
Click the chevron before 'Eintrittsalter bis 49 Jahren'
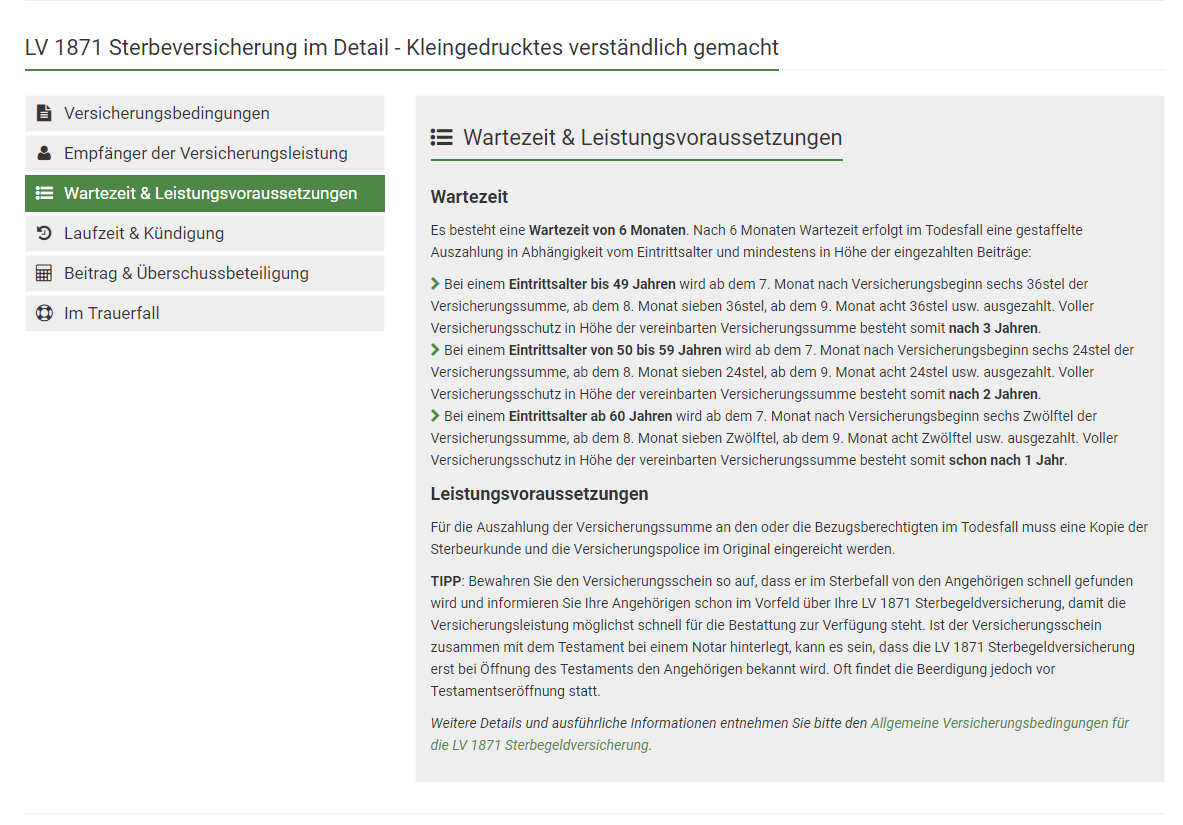pyautogui.click(x=435, y=284)
